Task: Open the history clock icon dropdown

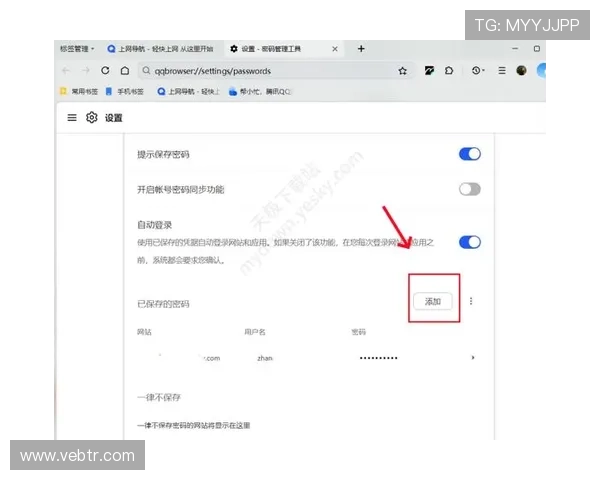Action: 478,71
